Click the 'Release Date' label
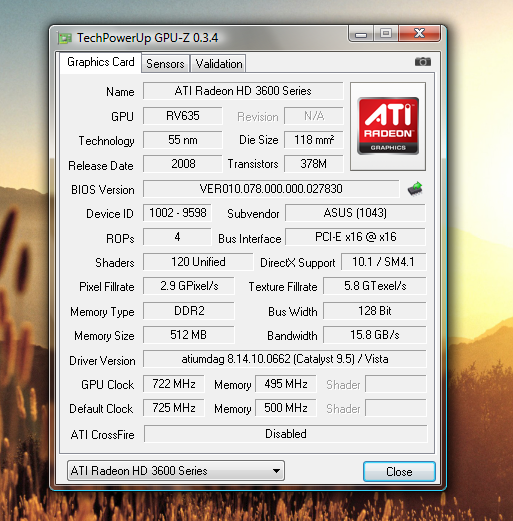The image size is (513, 521). click(101, 166)
